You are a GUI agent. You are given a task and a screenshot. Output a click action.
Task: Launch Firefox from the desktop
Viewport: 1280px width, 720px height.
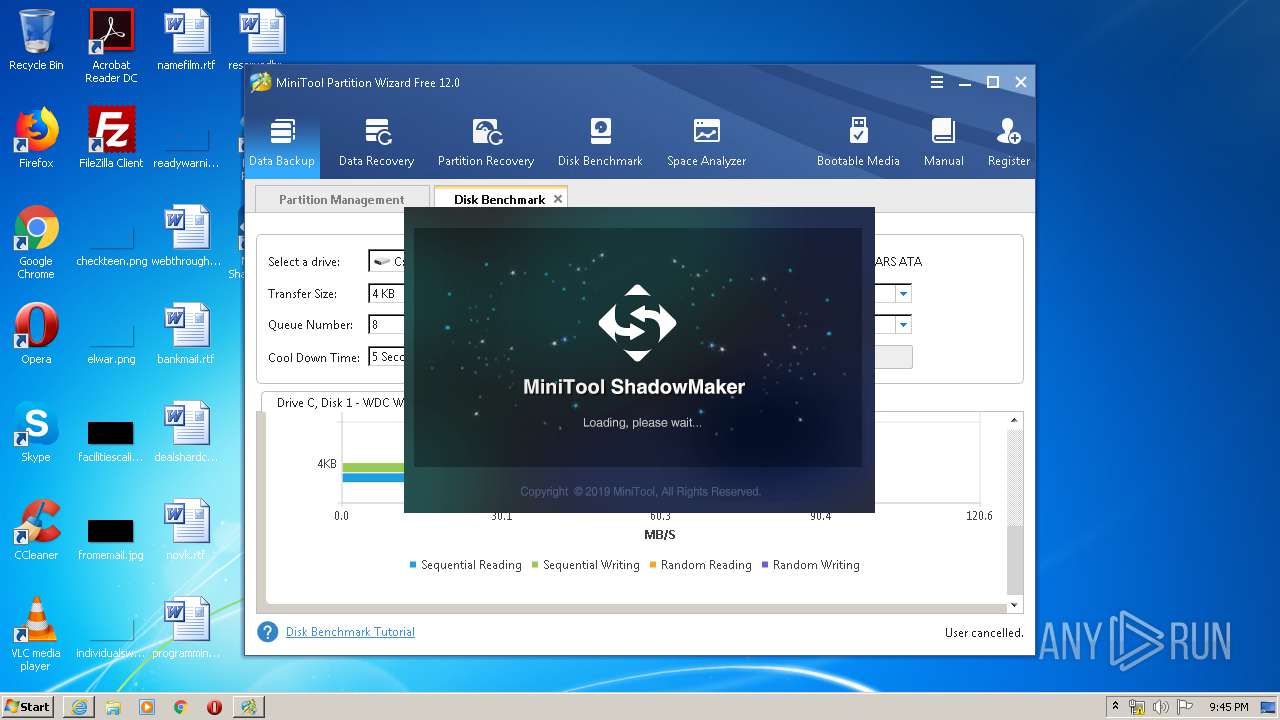pyautogui.click(x=36, y=138)
